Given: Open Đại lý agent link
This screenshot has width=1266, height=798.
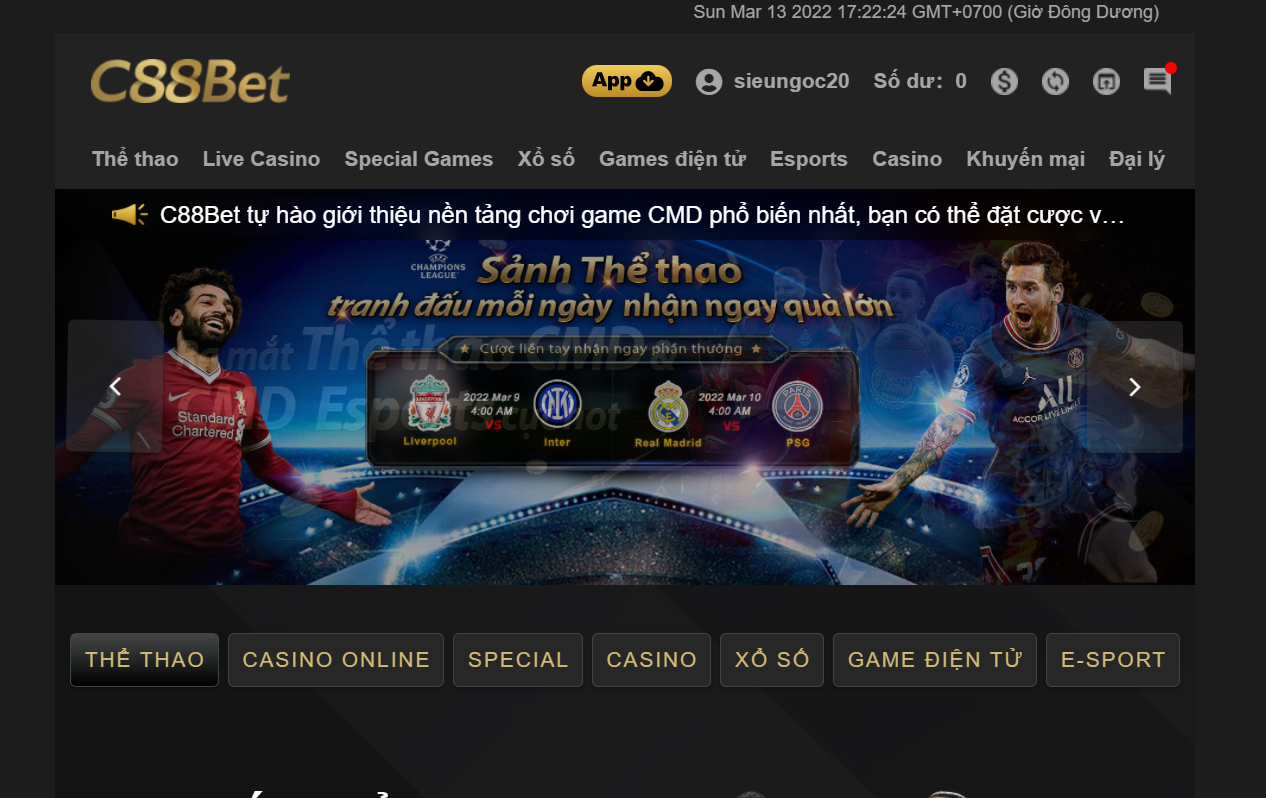Looking at the screenshot, I should point(1137,159).
